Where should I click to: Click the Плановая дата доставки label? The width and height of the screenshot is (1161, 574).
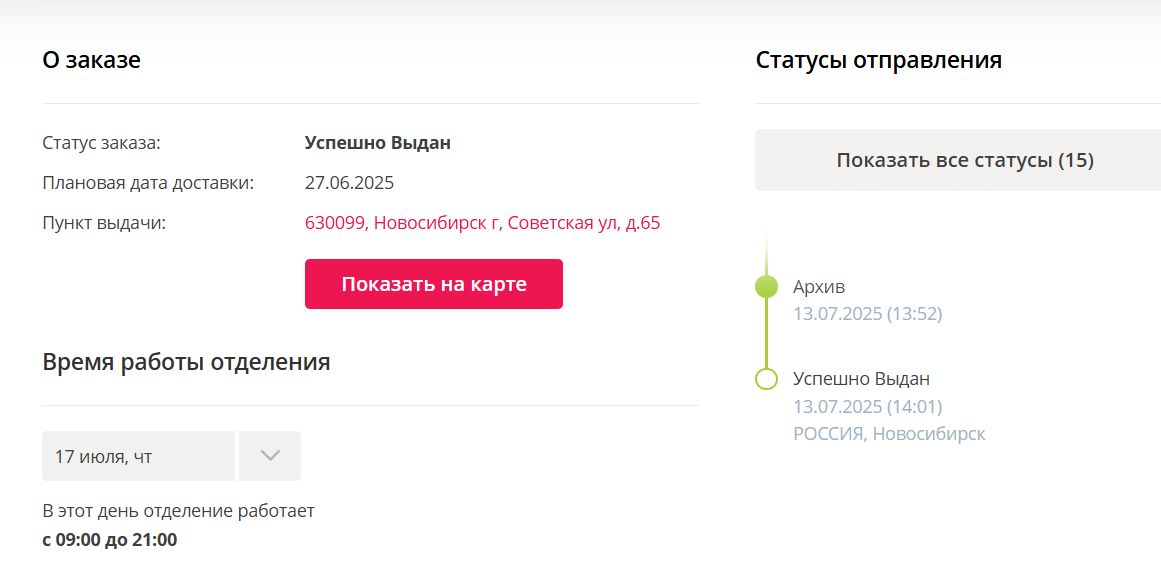point(148,183)
